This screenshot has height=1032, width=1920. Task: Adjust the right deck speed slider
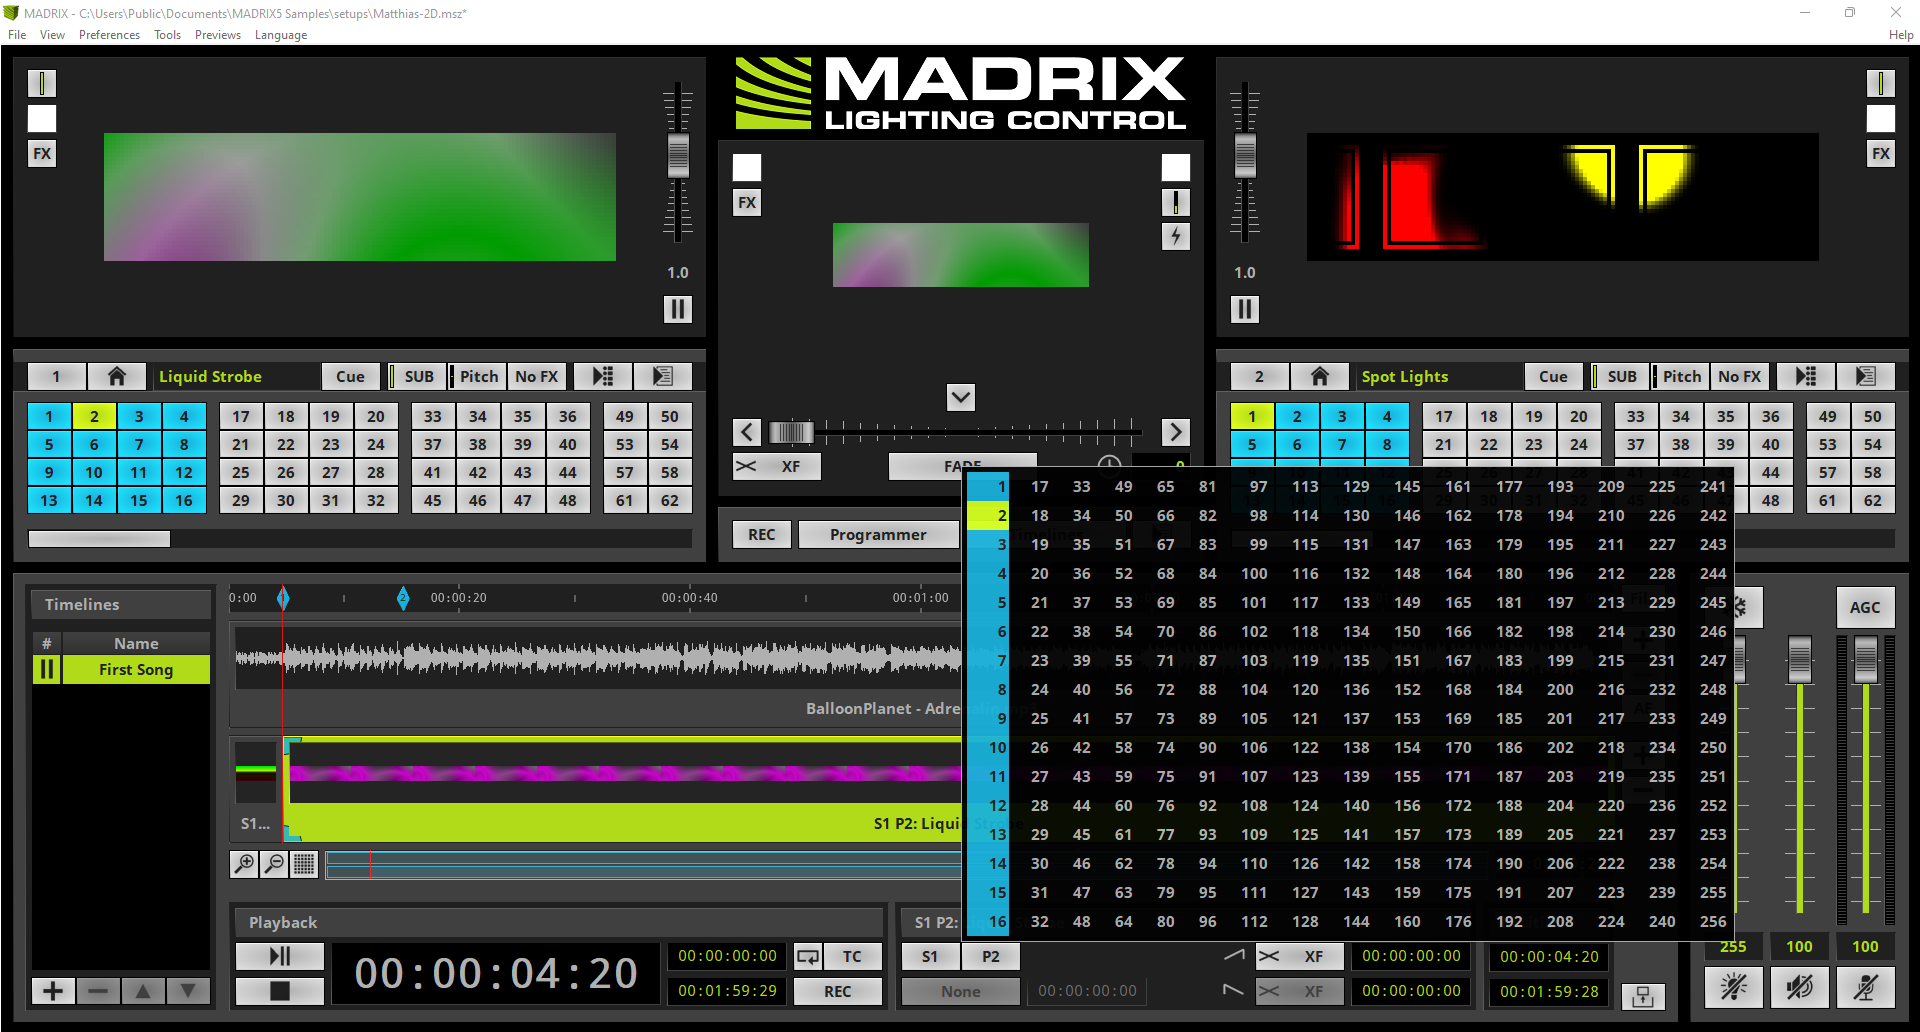click(1245, 155)
